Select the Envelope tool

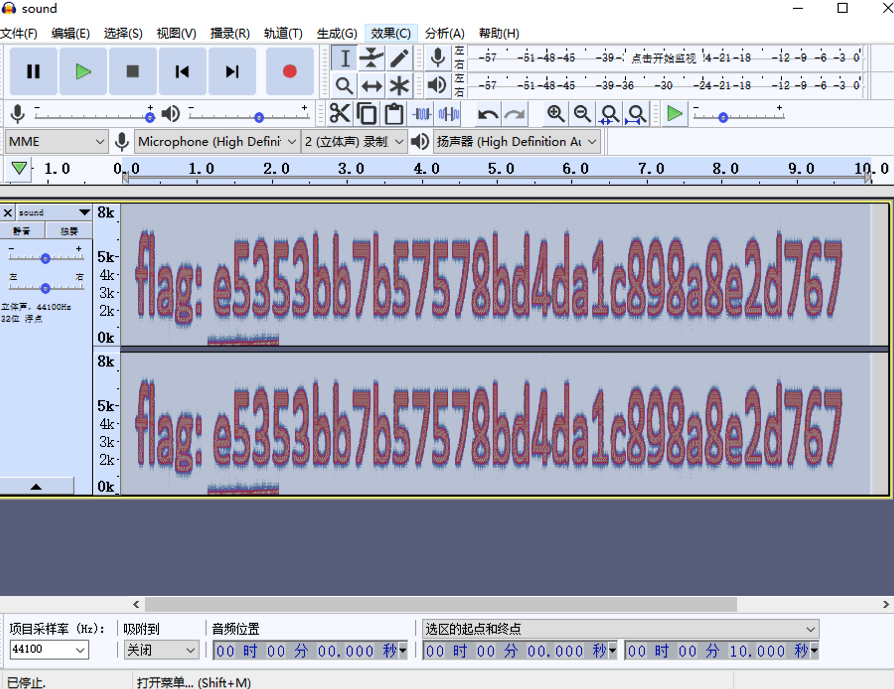click(372, 58)
